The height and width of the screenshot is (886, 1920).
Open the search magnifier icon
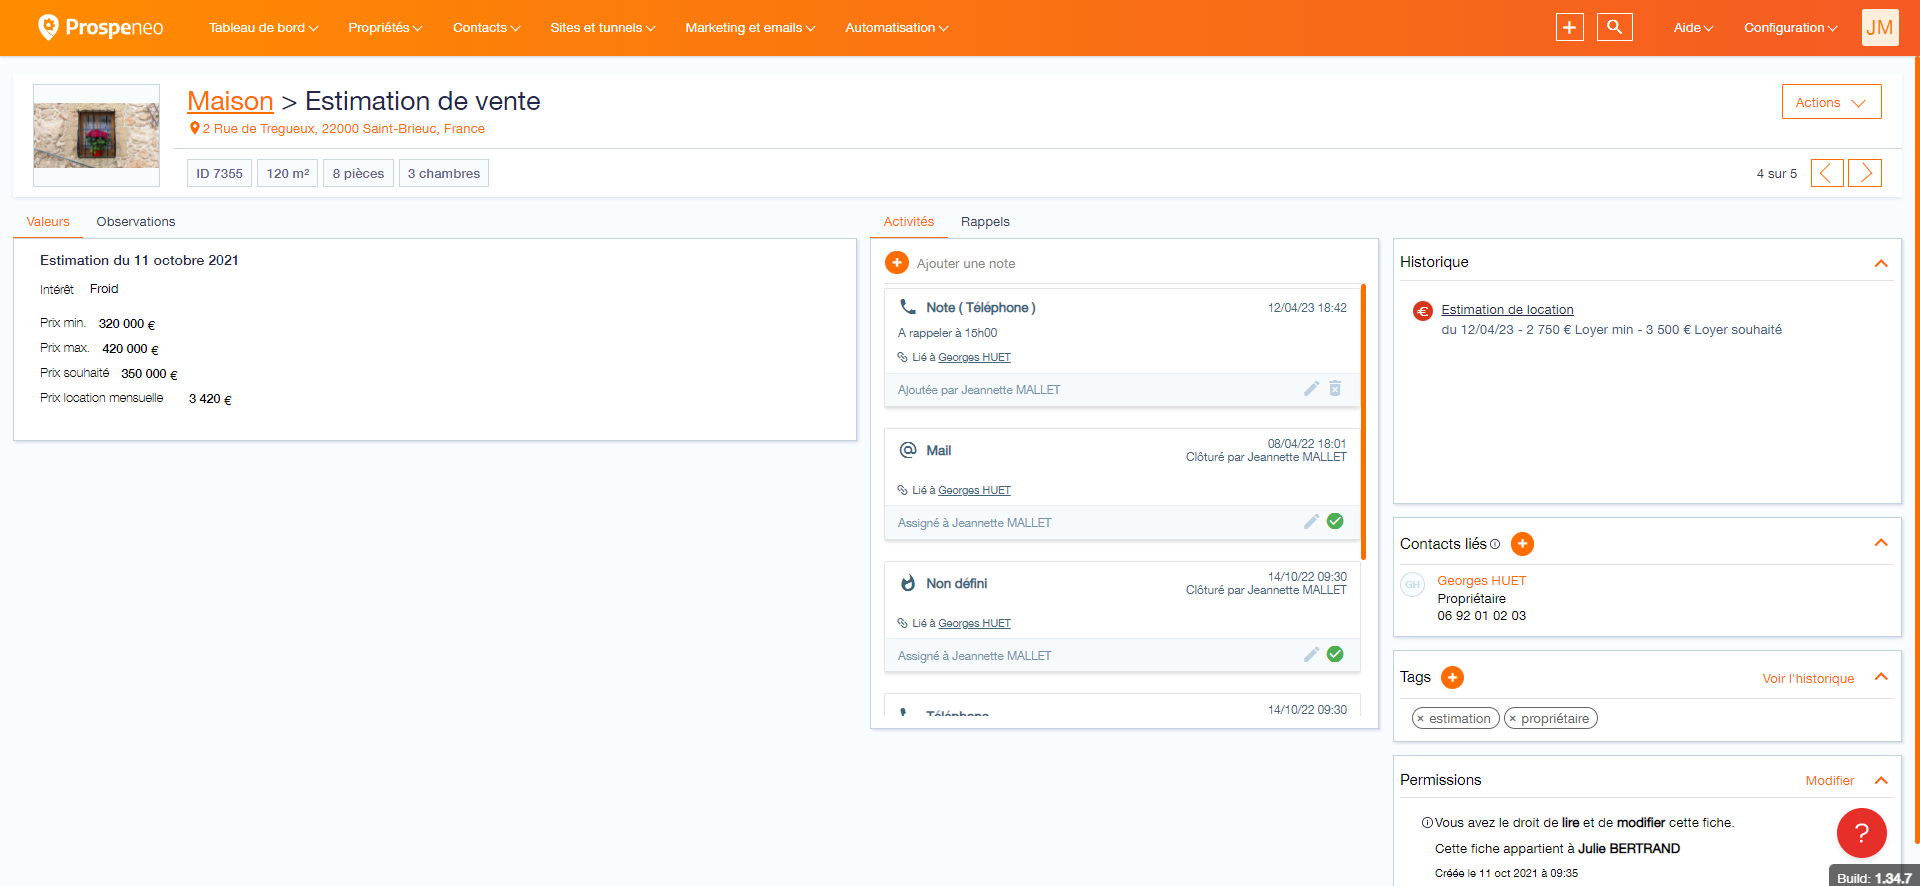[x=1614, y=27]
